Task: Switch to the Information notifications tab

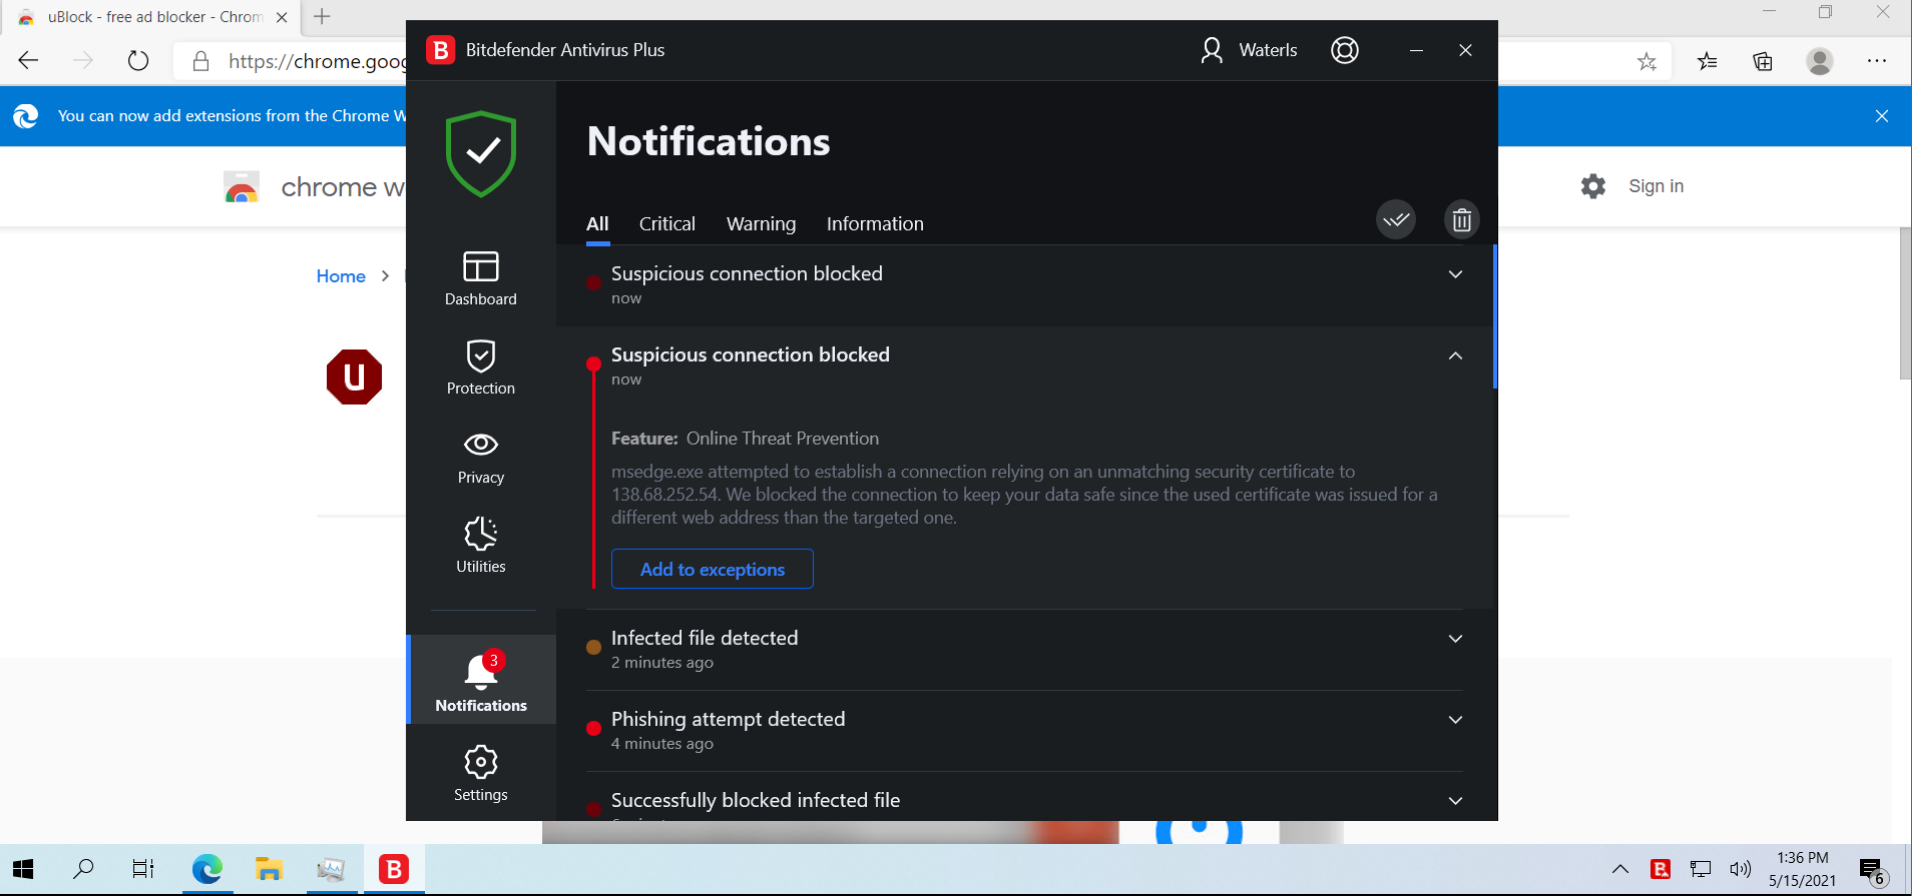Action: [875, 224]
